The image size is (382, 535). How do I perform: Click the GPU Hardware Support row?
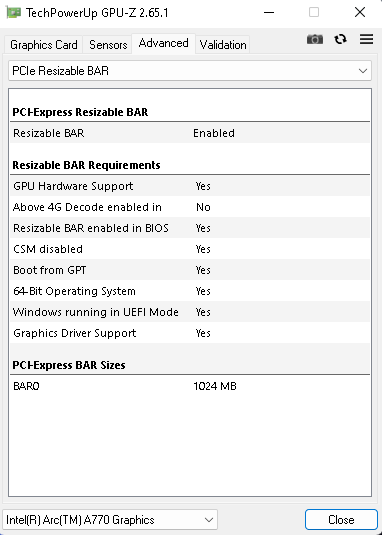click(190, 186)
